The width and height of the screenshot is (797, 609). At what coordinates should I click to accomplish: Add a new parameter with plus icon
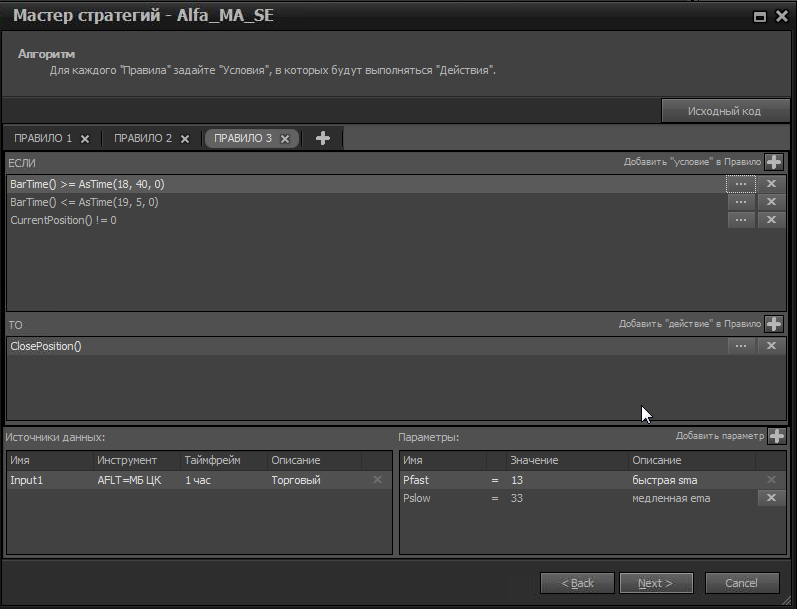776,436
